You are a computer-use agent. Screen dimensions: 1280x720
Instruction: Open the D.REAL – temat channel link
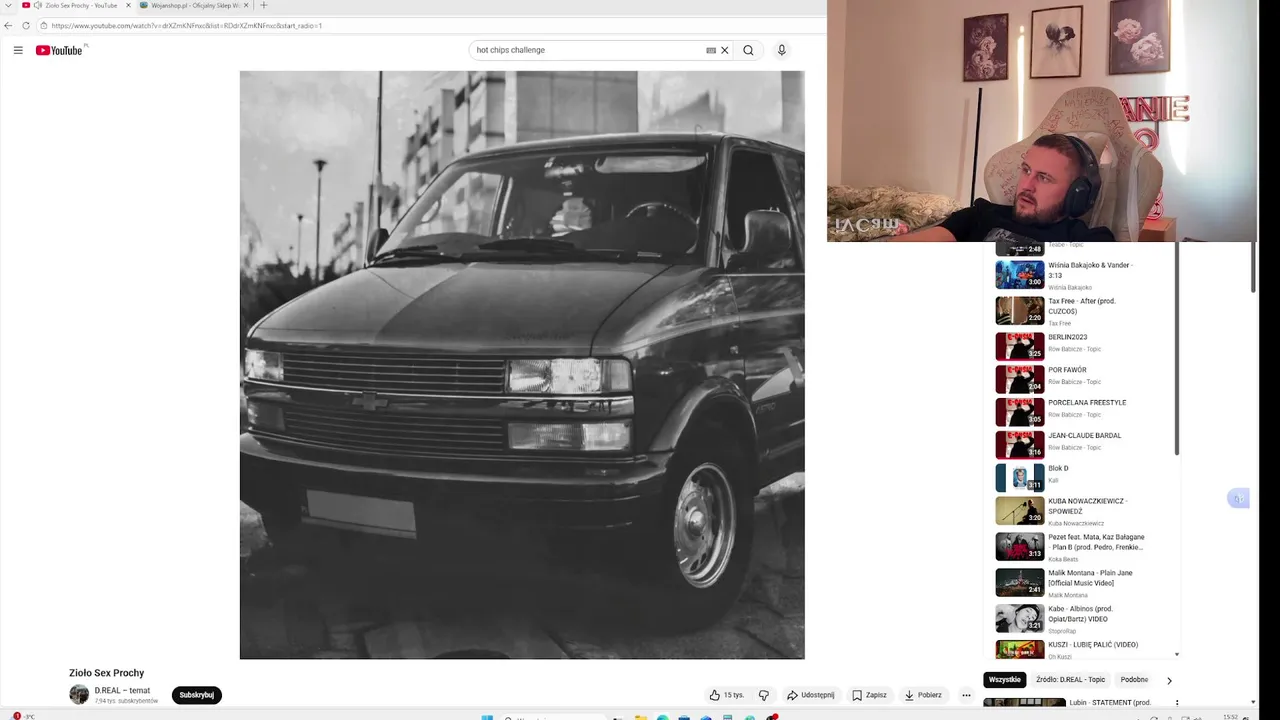click(x=122, y=690)
